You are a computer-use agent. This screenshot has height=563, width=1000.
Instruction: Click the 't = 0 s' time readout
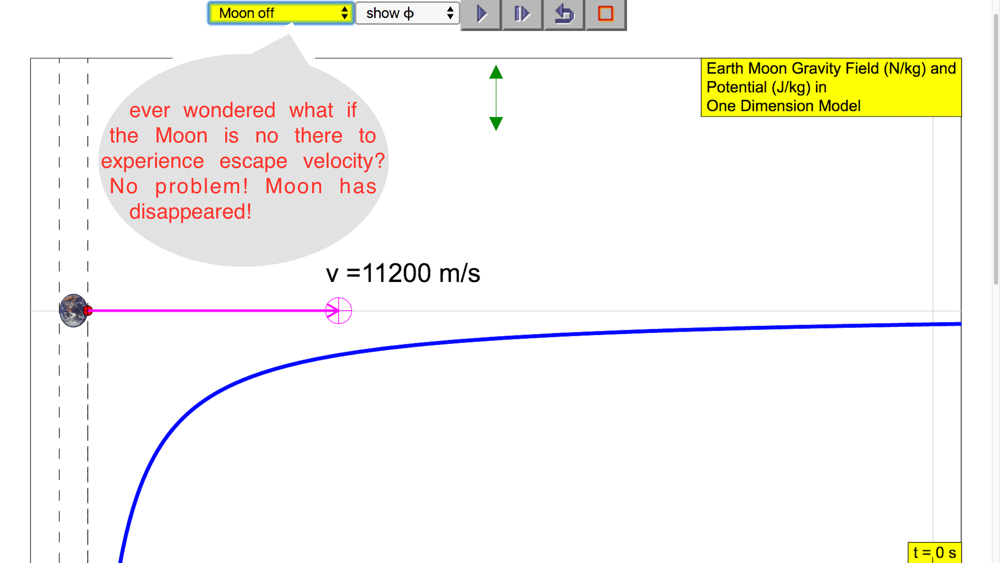[x=934, y=553]
